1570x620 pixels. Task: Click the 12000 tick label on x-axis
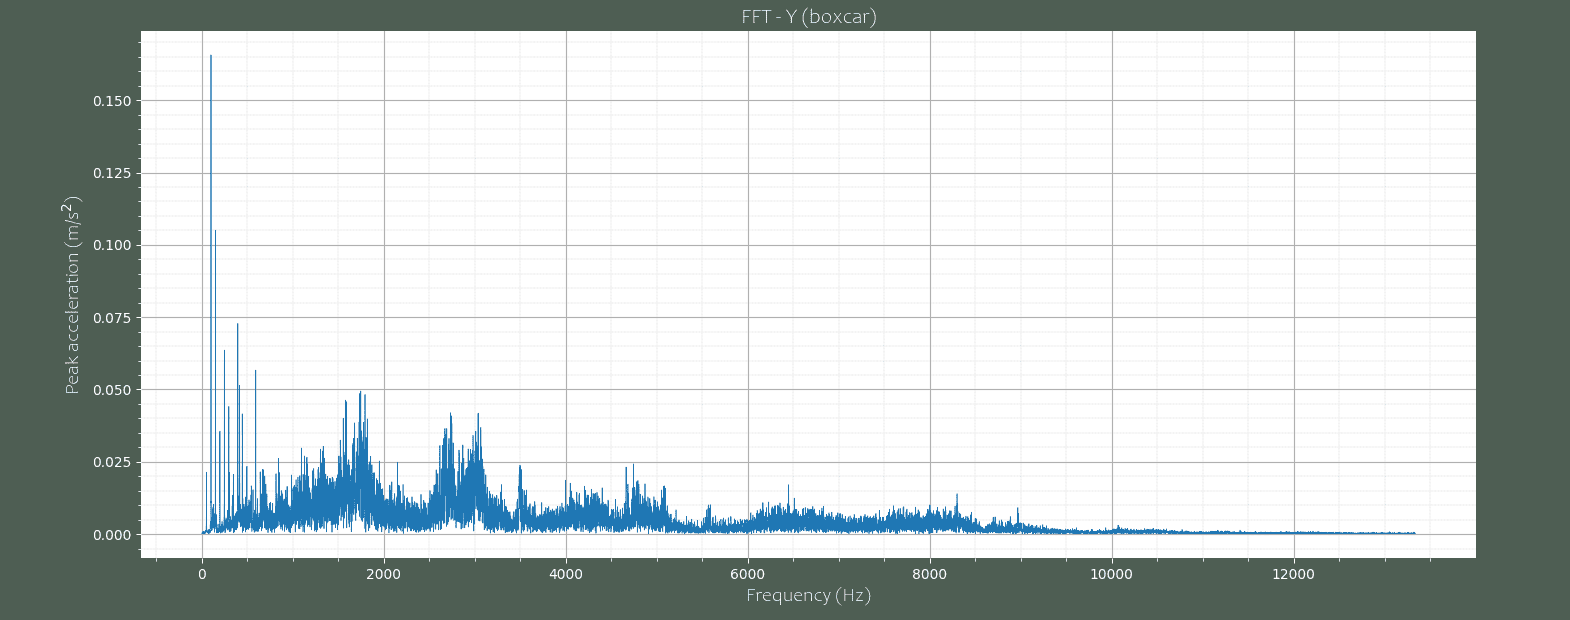(x=1294, y=574)
